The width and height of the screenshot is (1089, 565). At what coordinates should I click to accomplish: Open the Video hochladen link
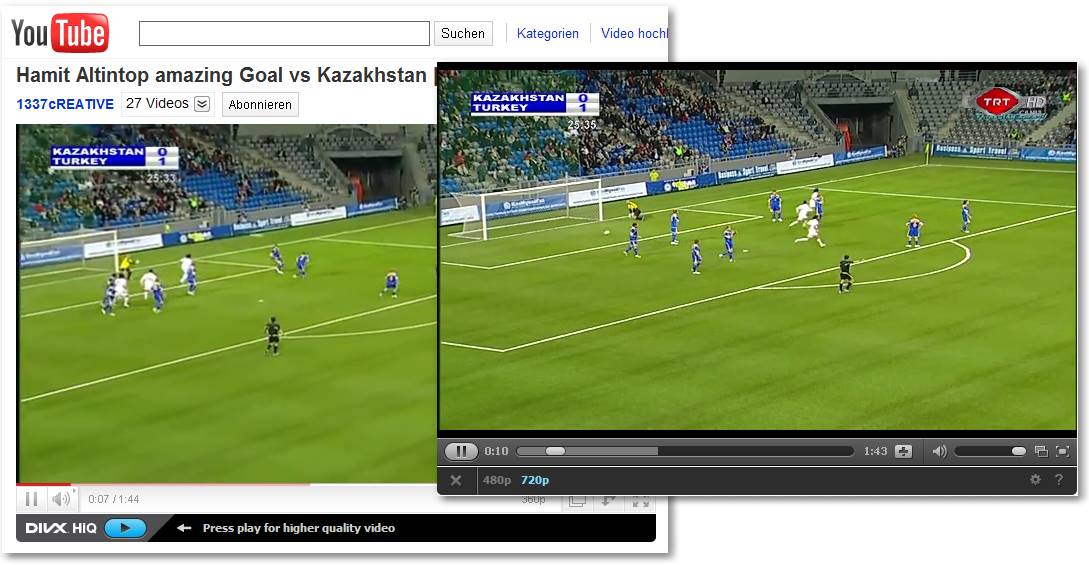[x=633, y=33]
